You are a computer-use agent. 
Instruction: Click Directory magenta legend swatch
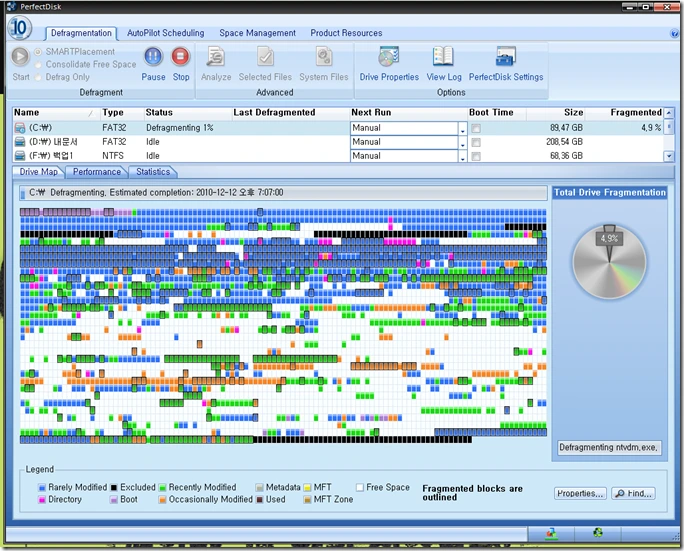(x=42, y=500)
